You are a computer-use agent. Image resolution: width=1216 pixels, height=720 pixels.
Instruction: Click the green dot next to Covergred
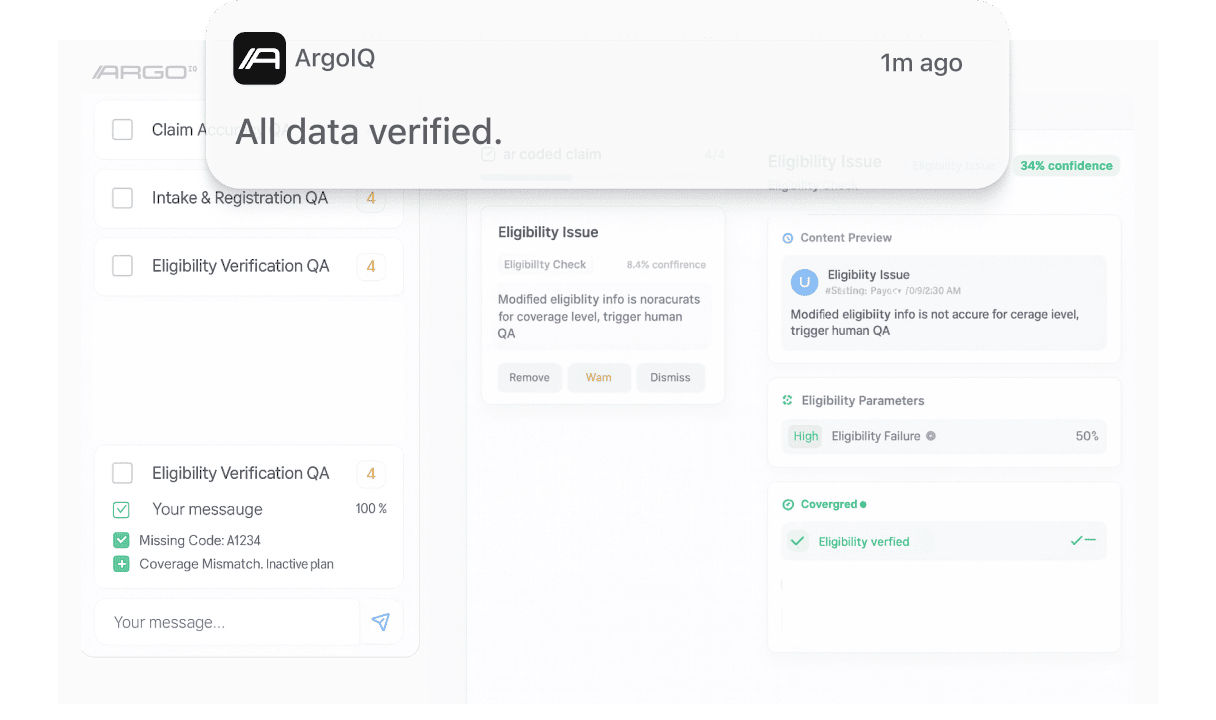point(863,505)
